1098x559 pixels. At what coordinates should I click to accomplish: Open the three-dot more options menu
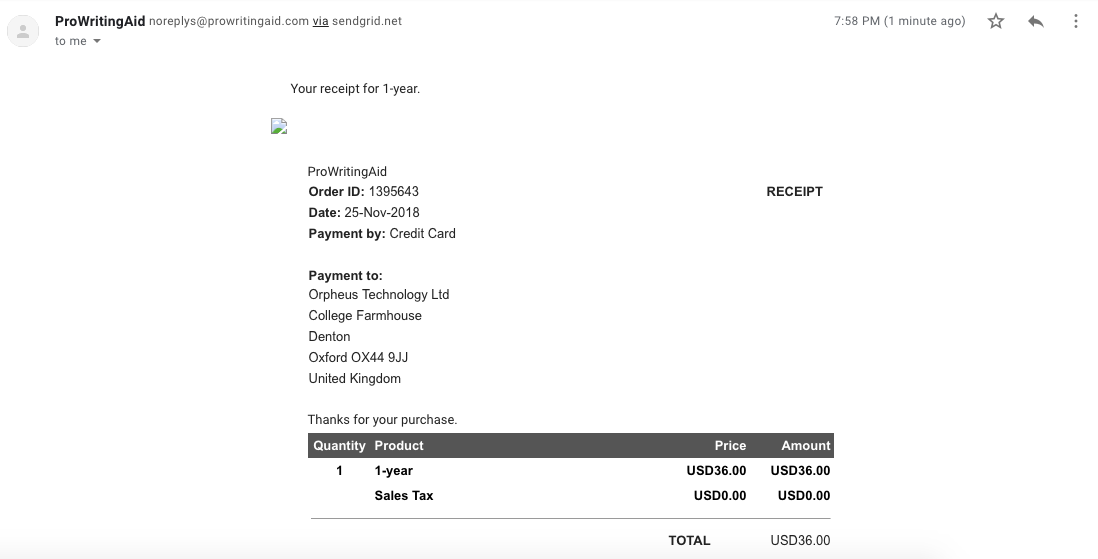coord(1076,21)
